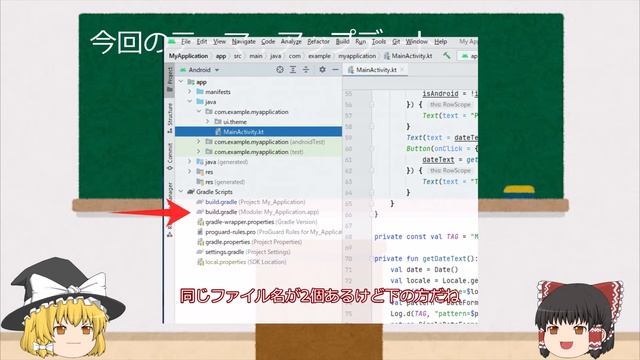Click the code line private const val TAG
640x360 pixels.
click(x=426, y=237)
